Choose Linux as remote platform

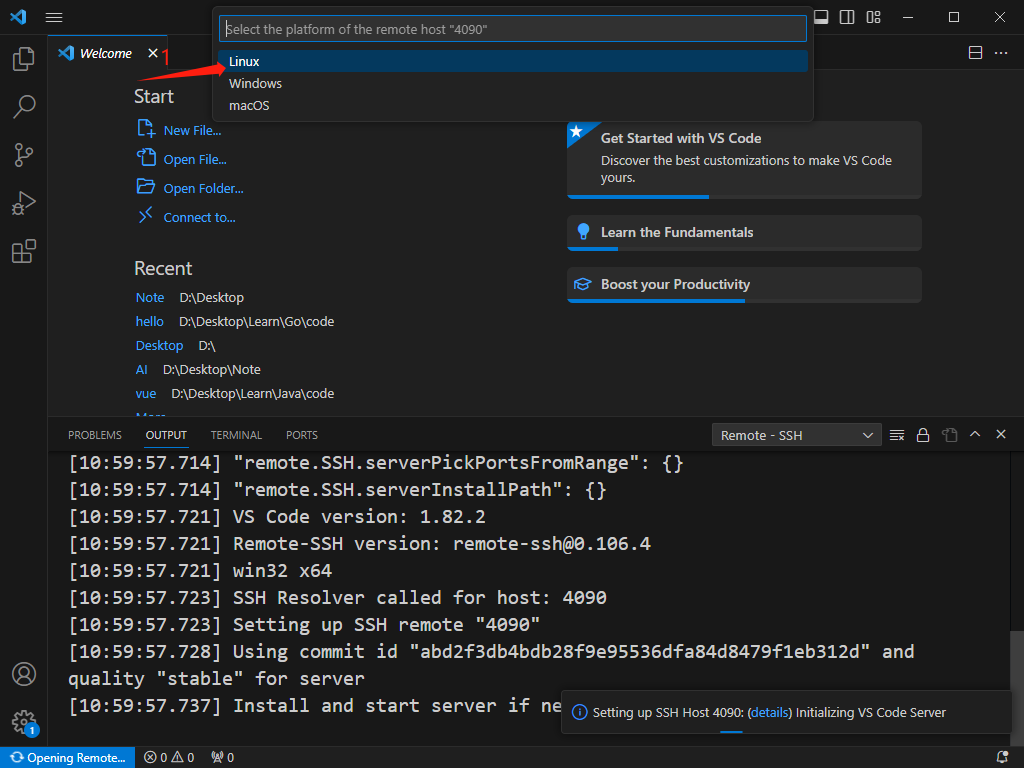pyautogui.click(x=513, y=61)
